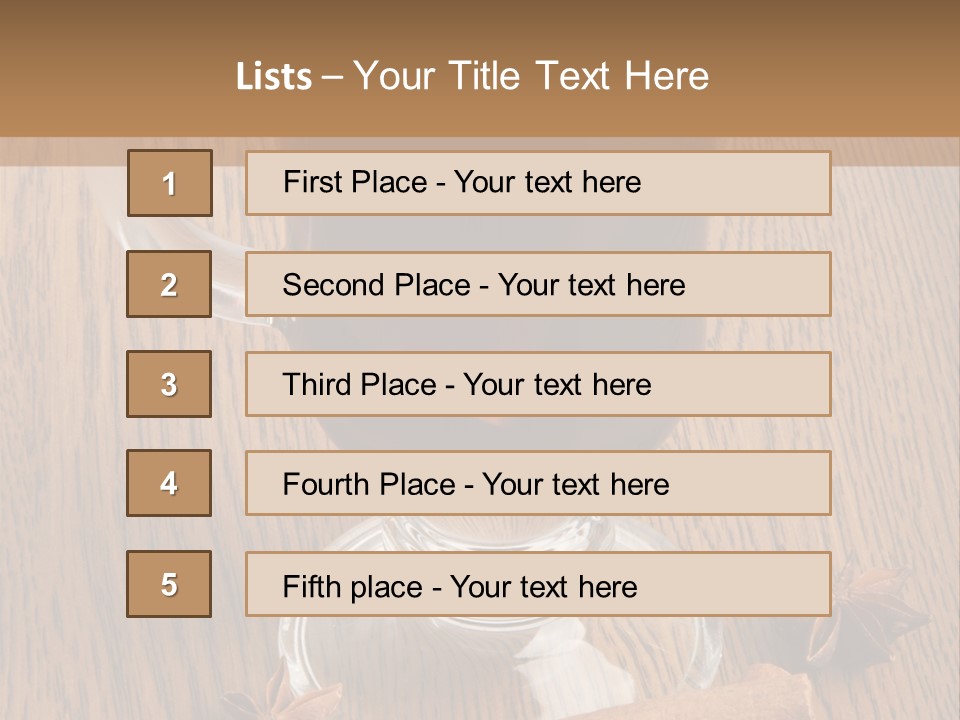This screenshot has height=720, width=960.
Task: Click the 'Second Place - Your text here' field
Action: tap(538, 284)
